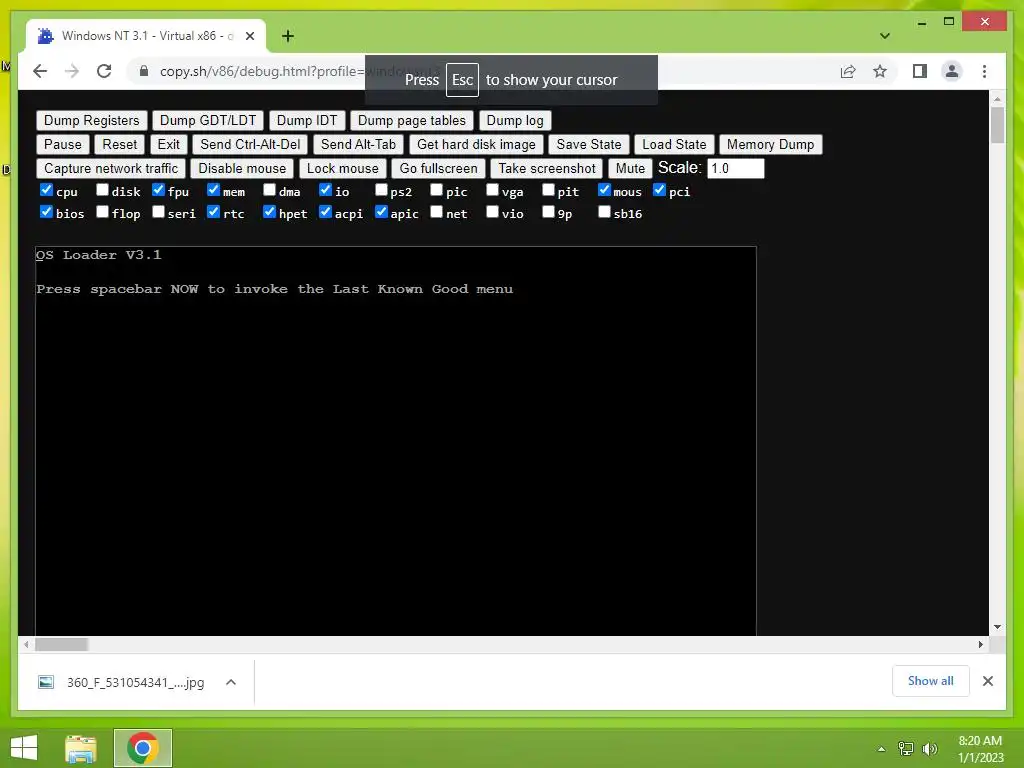Click the share page icon
This screenshot has height=768, width=1024.
coord(848,71)
